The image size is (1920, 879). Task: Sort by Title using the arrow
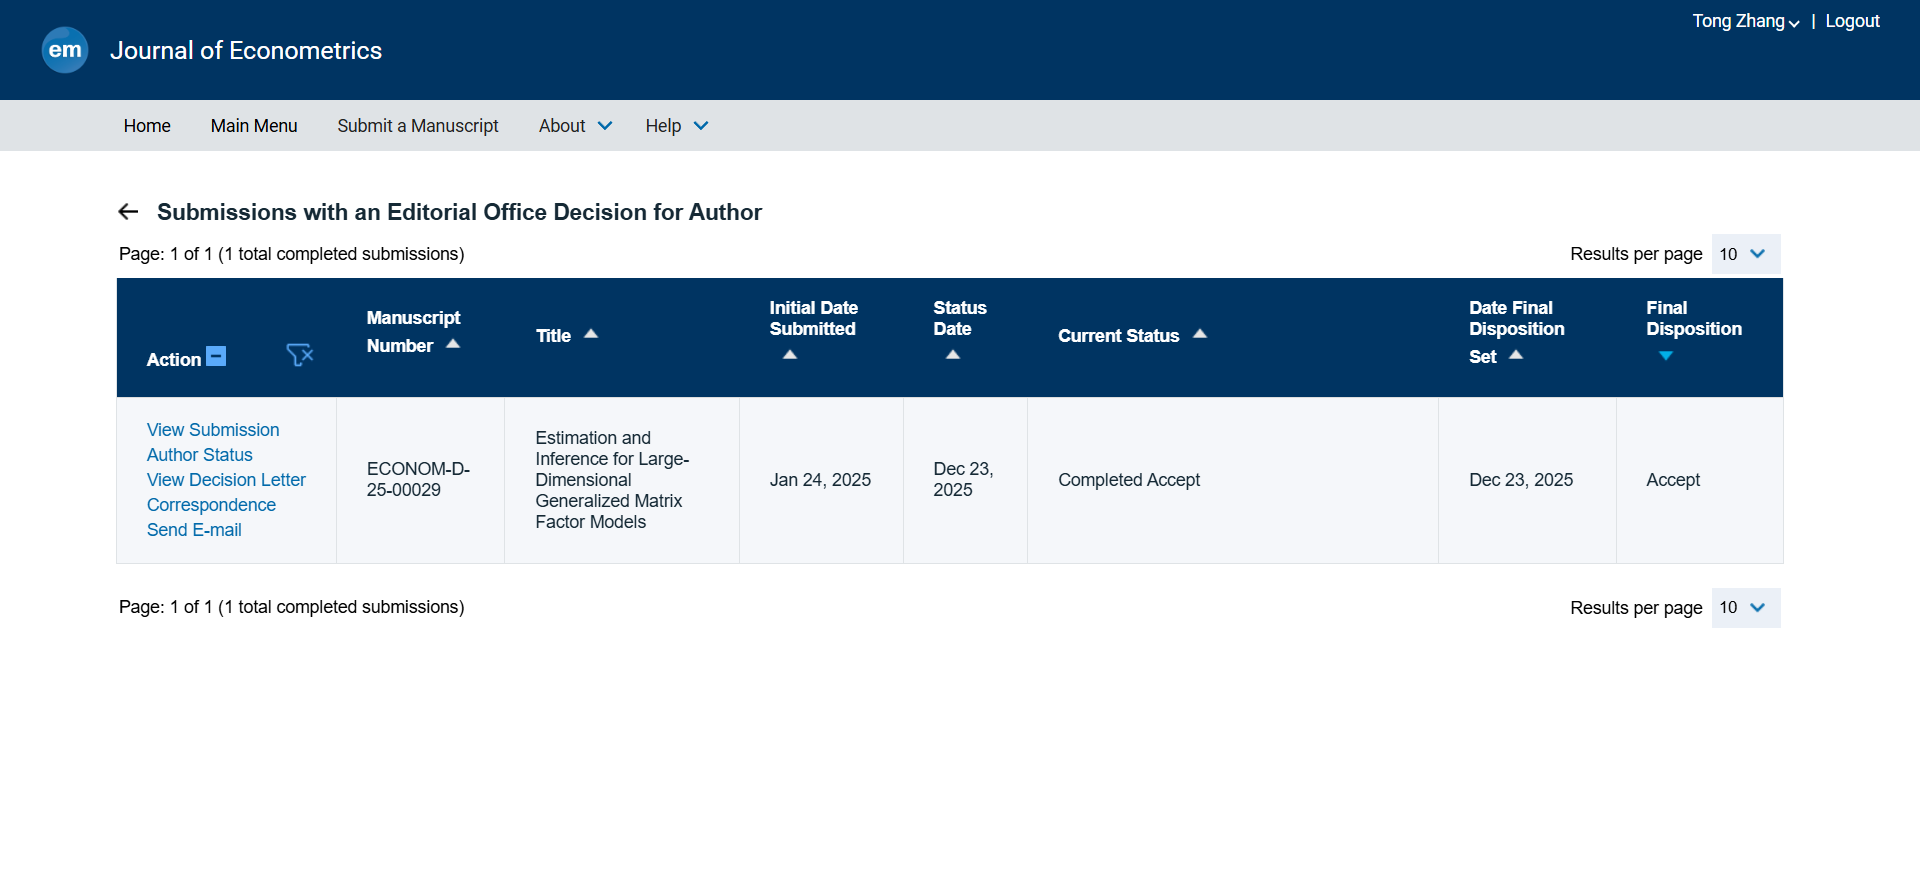point(591,334)
